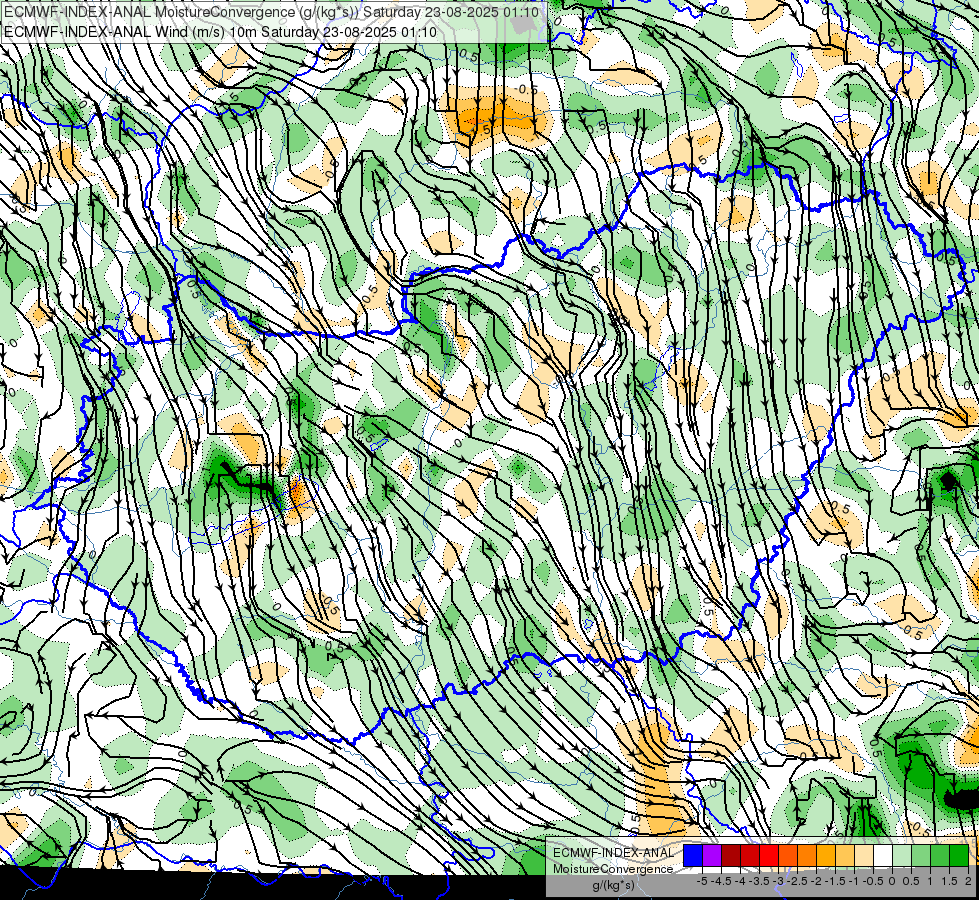Click the legend label ECMWF-INDEX-ANAL
This screenshot has height=900, width=979.
click(613, 853)
